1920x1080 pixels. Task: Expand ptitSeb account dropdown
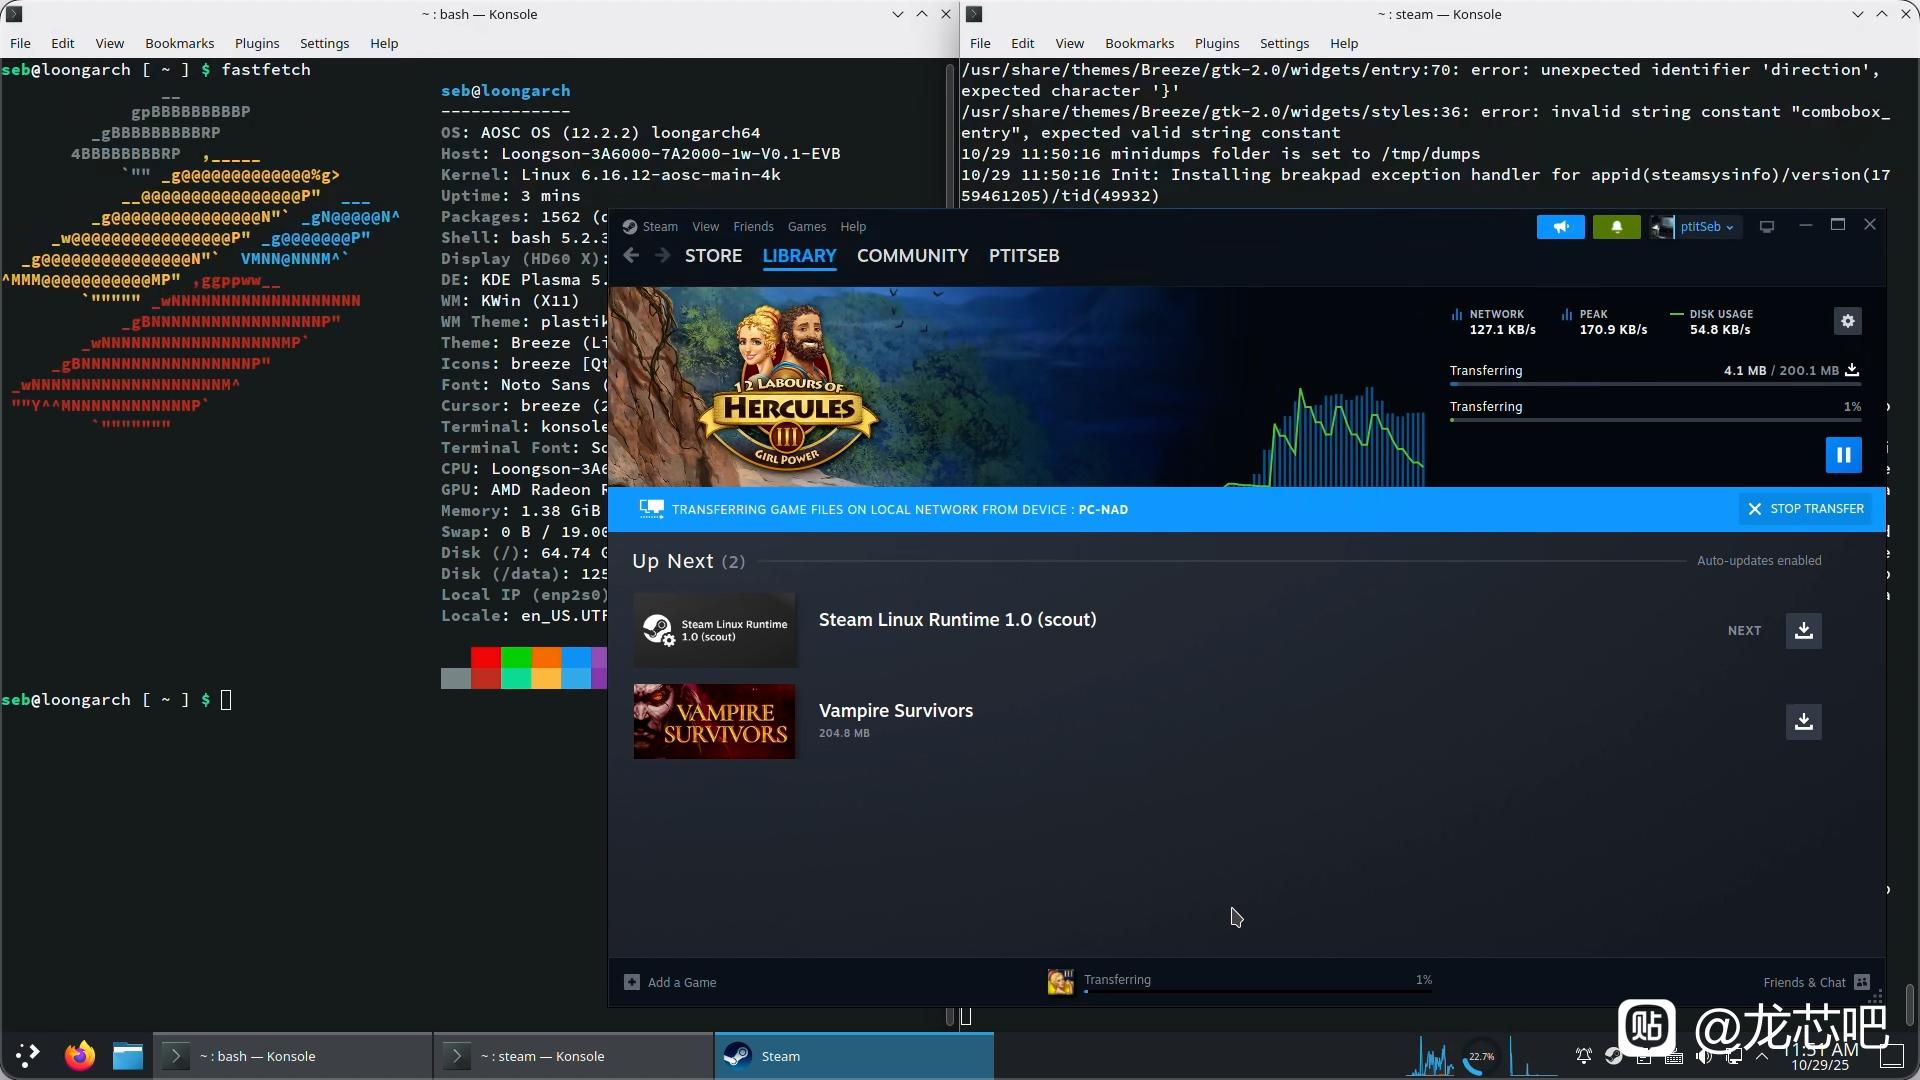pos(1696,227)
